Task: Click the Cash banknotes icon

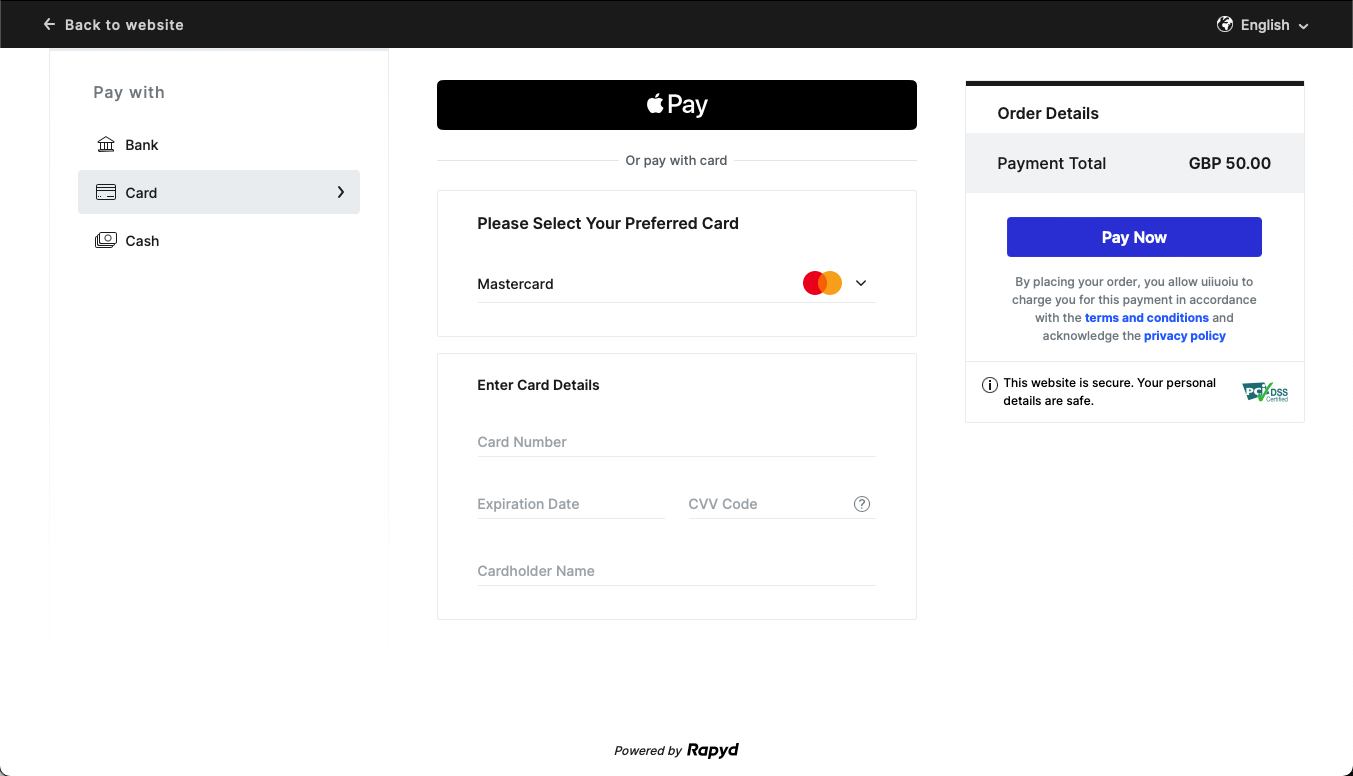Action: 106,241
